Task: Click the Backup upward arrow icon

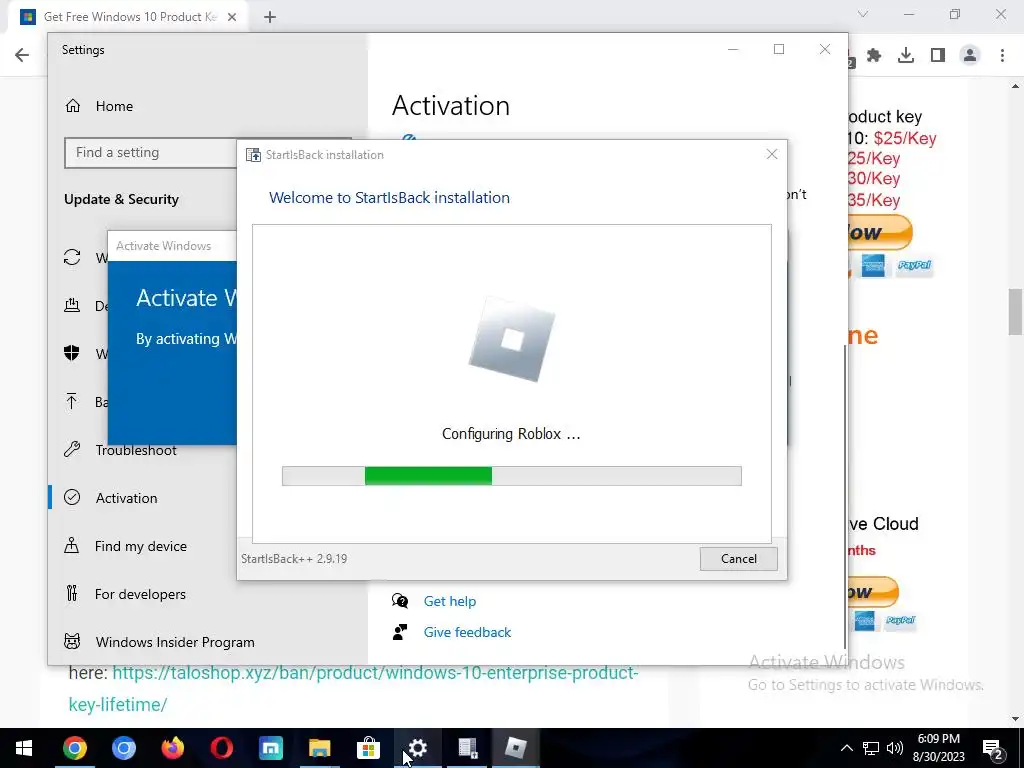Action: coord(72,401)
